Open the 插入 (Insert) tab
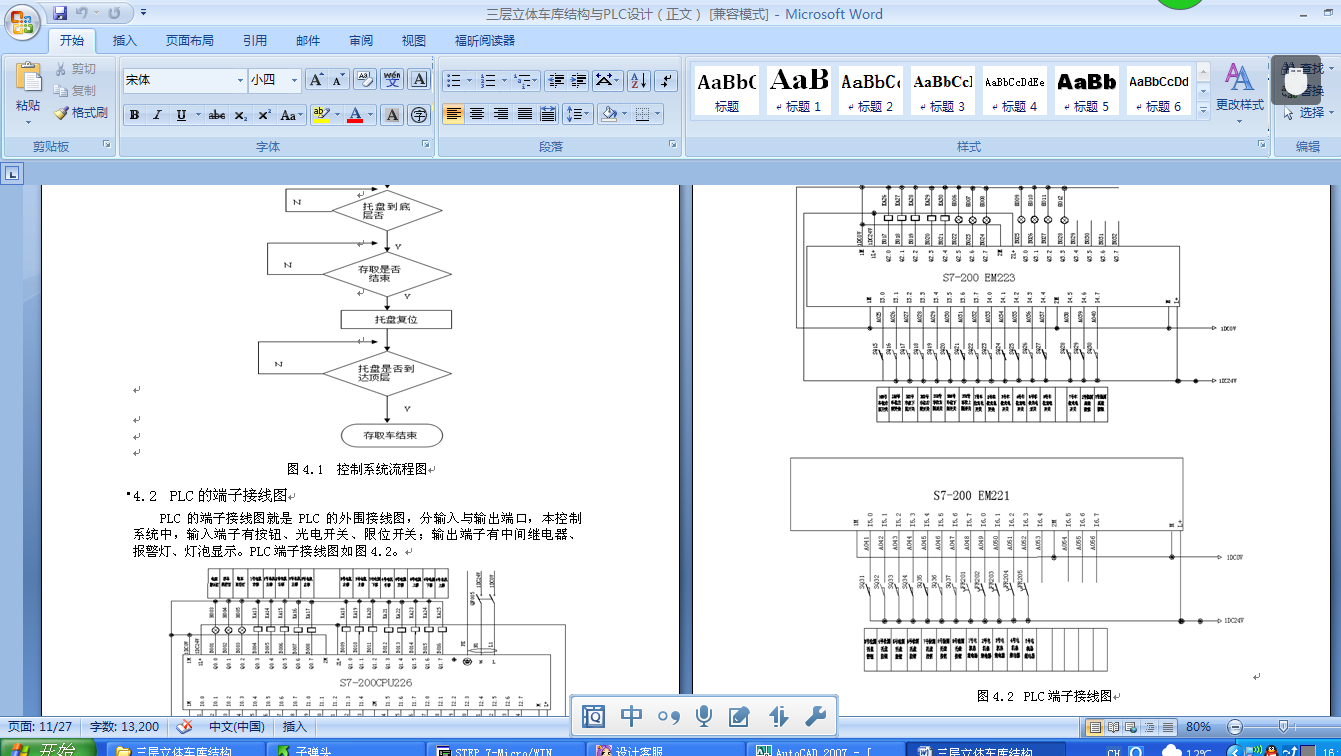Image resolution: width=1341 pixels, height=756 pixels. click(125, 41)
